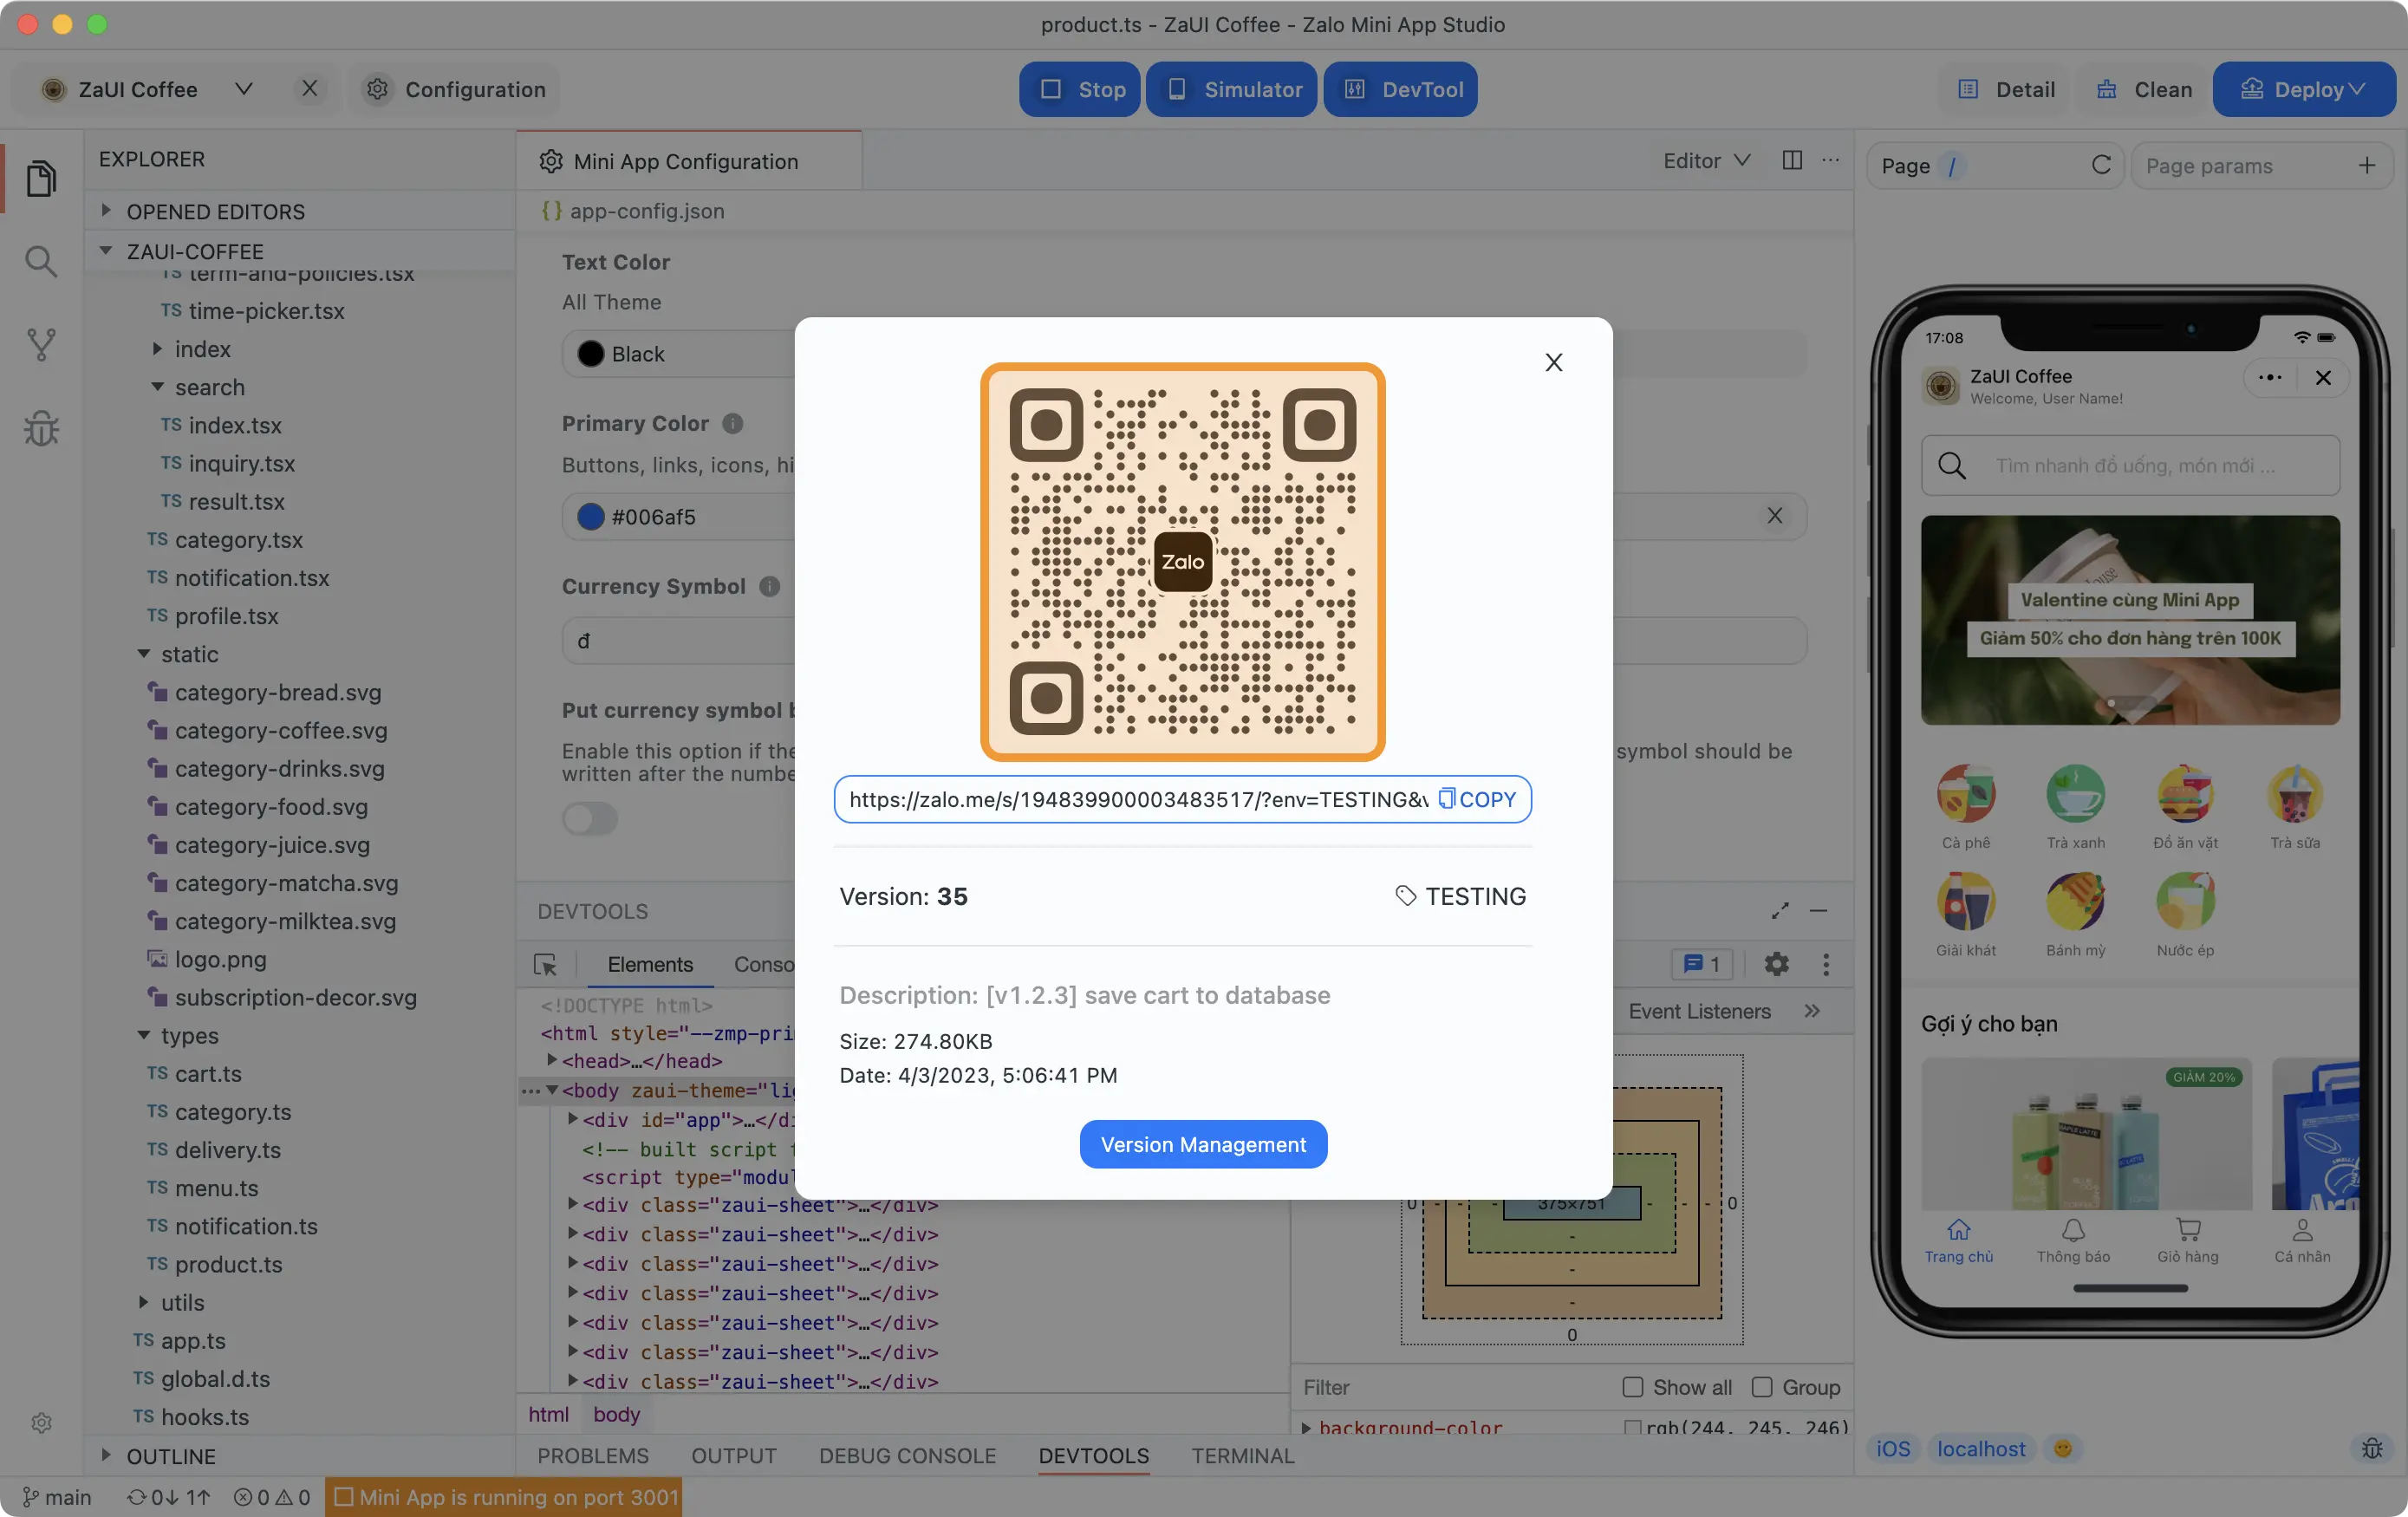Add a page param with plus icon

pos(2366,165)
